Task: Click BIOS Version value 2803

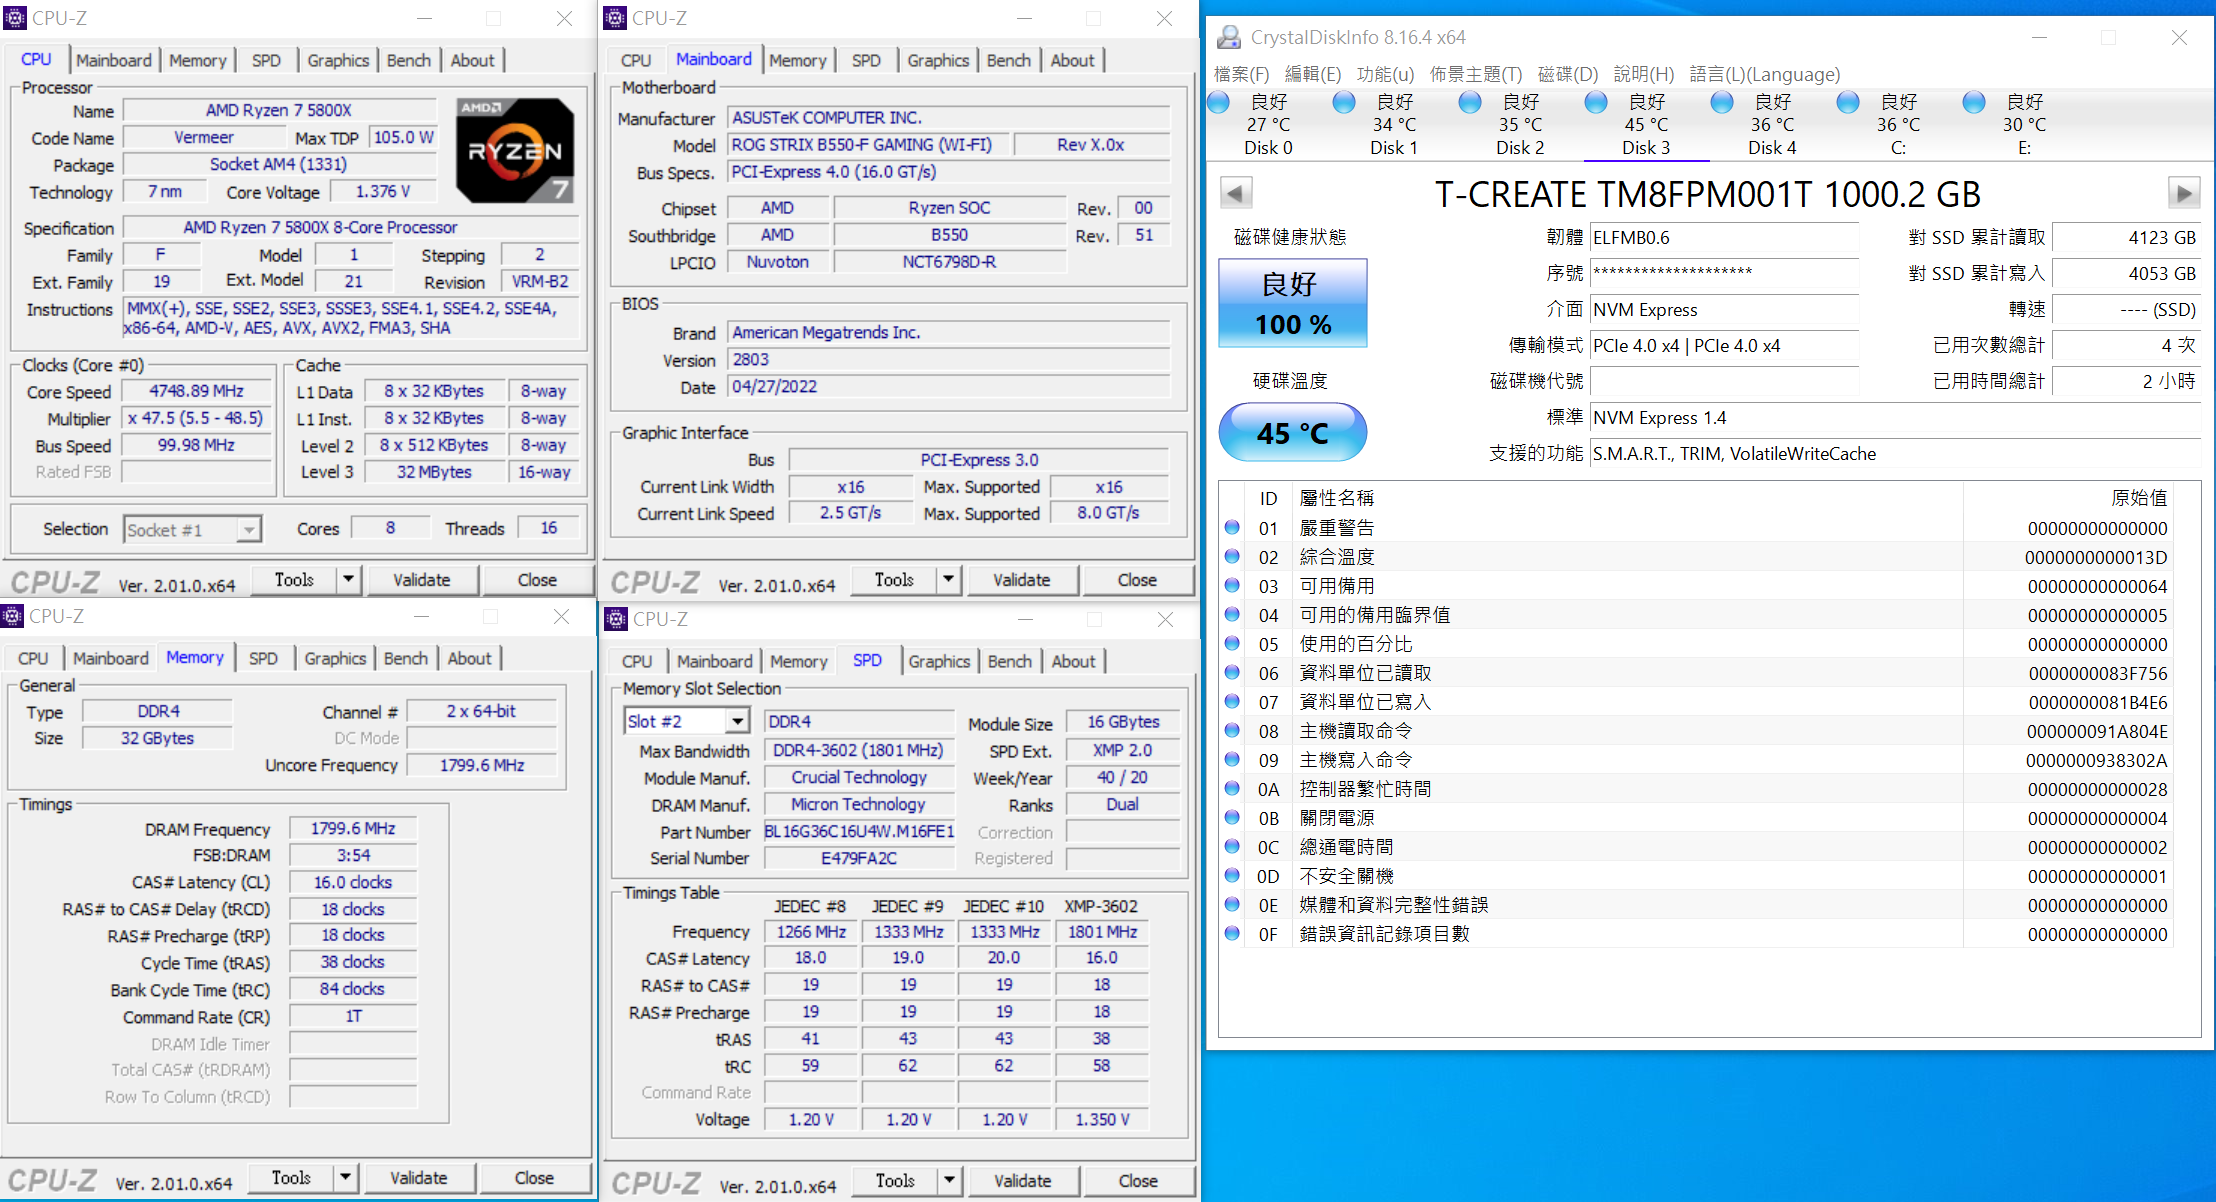Action: point(948,360)
